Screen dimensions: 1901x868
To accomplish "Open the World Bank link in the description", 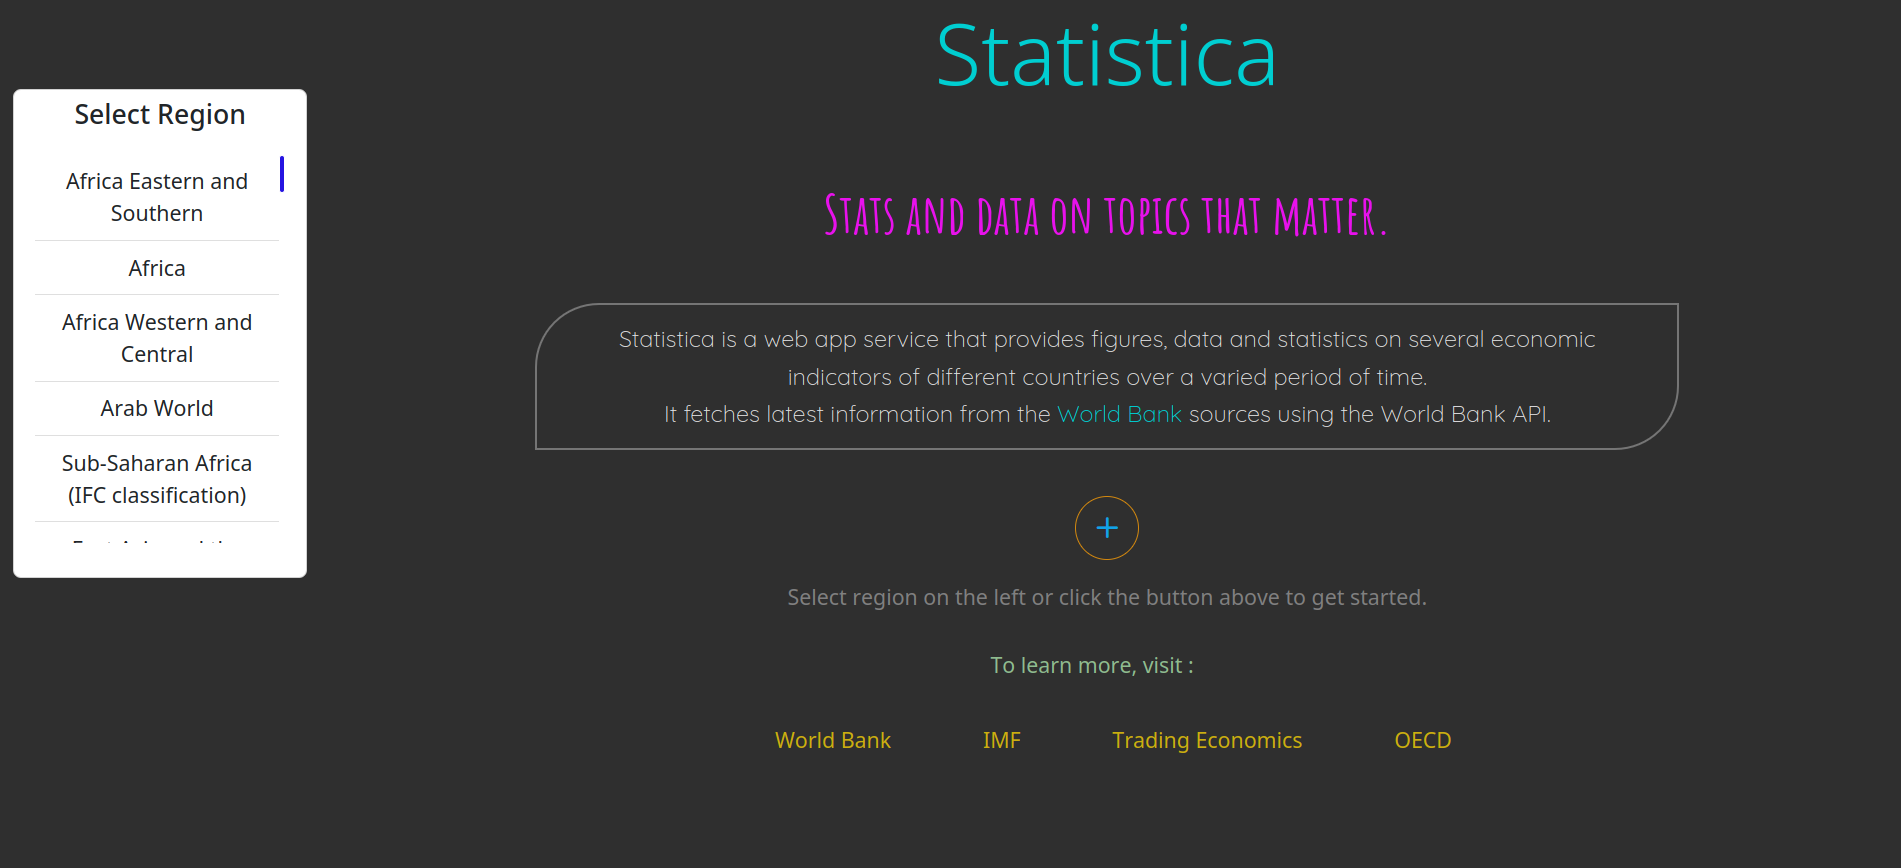I will (x=1119, y=413).
